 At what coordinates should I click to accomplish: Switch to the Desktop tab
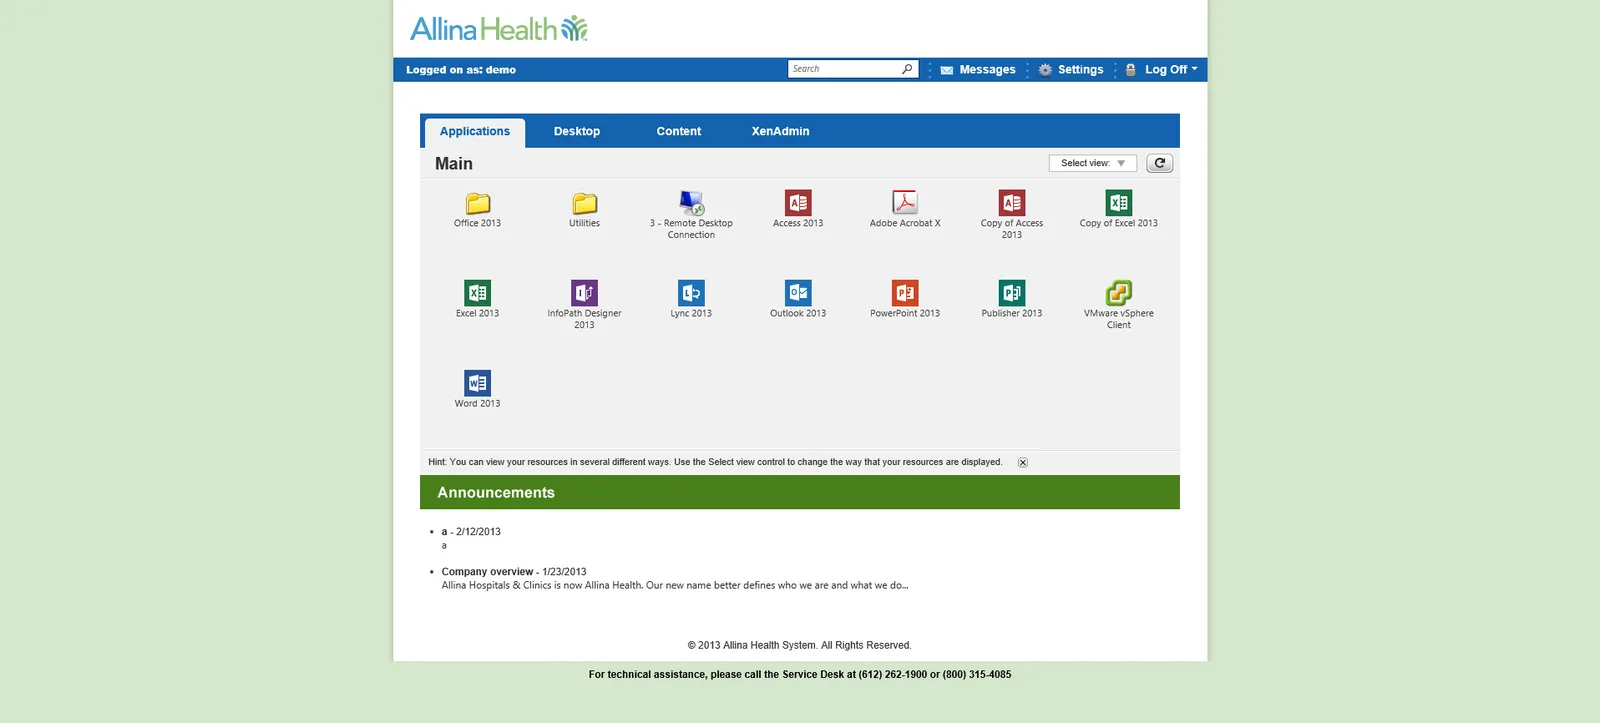[x=577, y=132]
